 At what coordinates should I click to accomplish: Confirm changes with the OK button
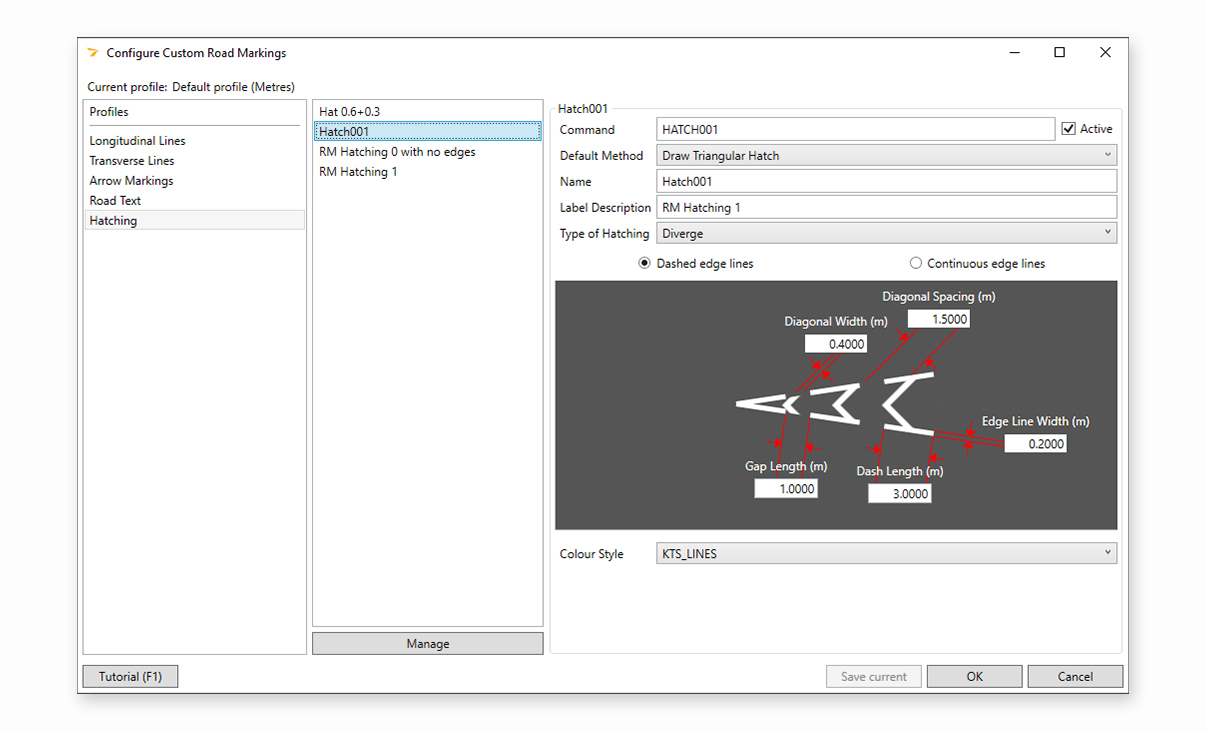[974, 676]
